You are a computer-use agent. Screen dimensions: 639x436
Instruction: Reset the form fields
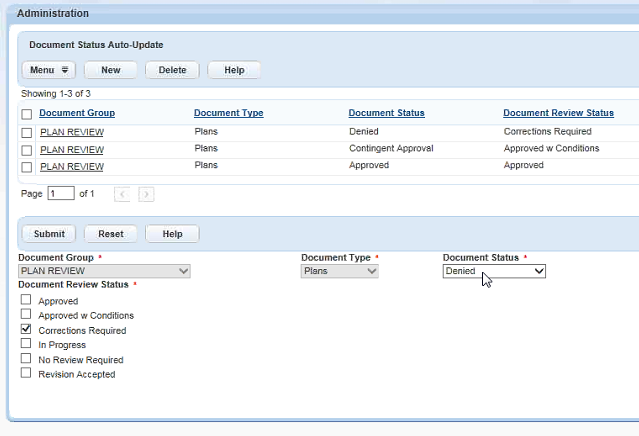(111, 234)
